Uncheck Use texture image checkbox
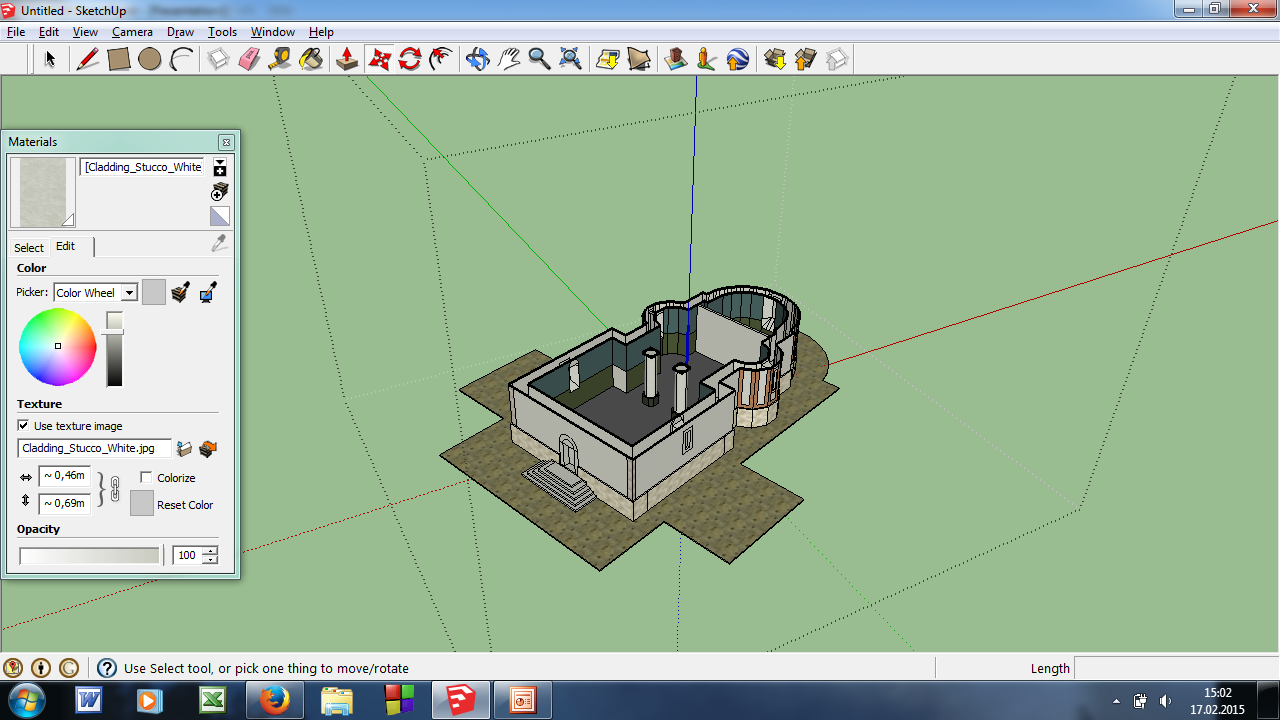1280x720 pixels. (24, 426)
